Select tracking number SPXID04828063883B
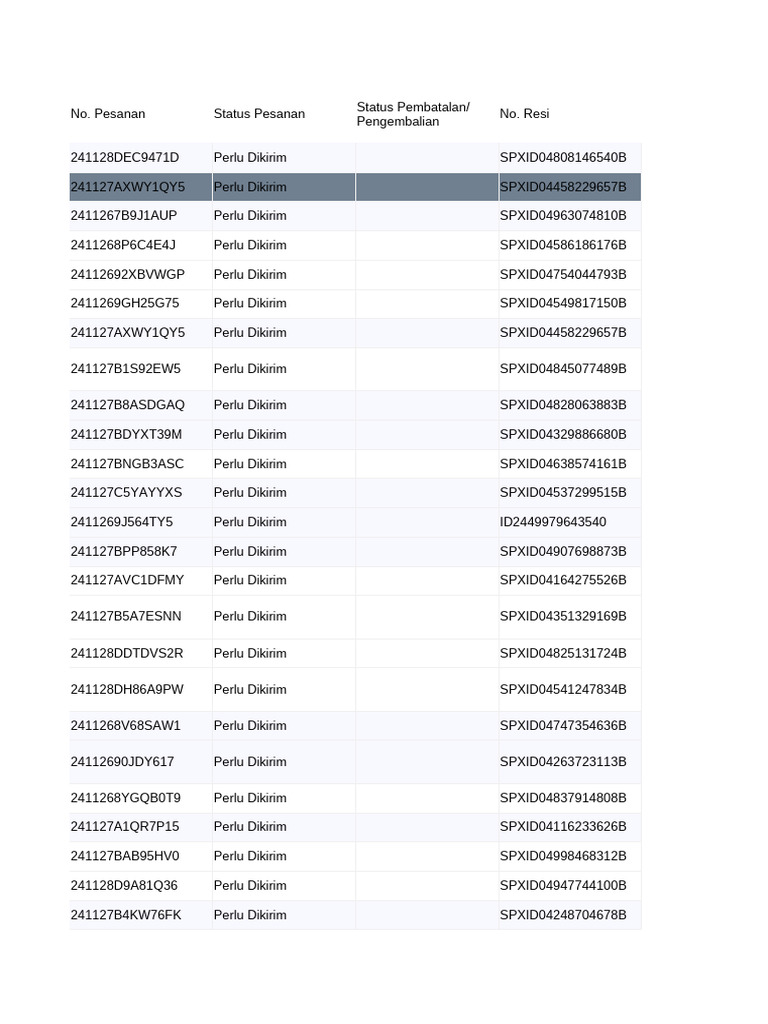Image resolution: width=768 pixels, height=1024 pixels. pos(563,405)
